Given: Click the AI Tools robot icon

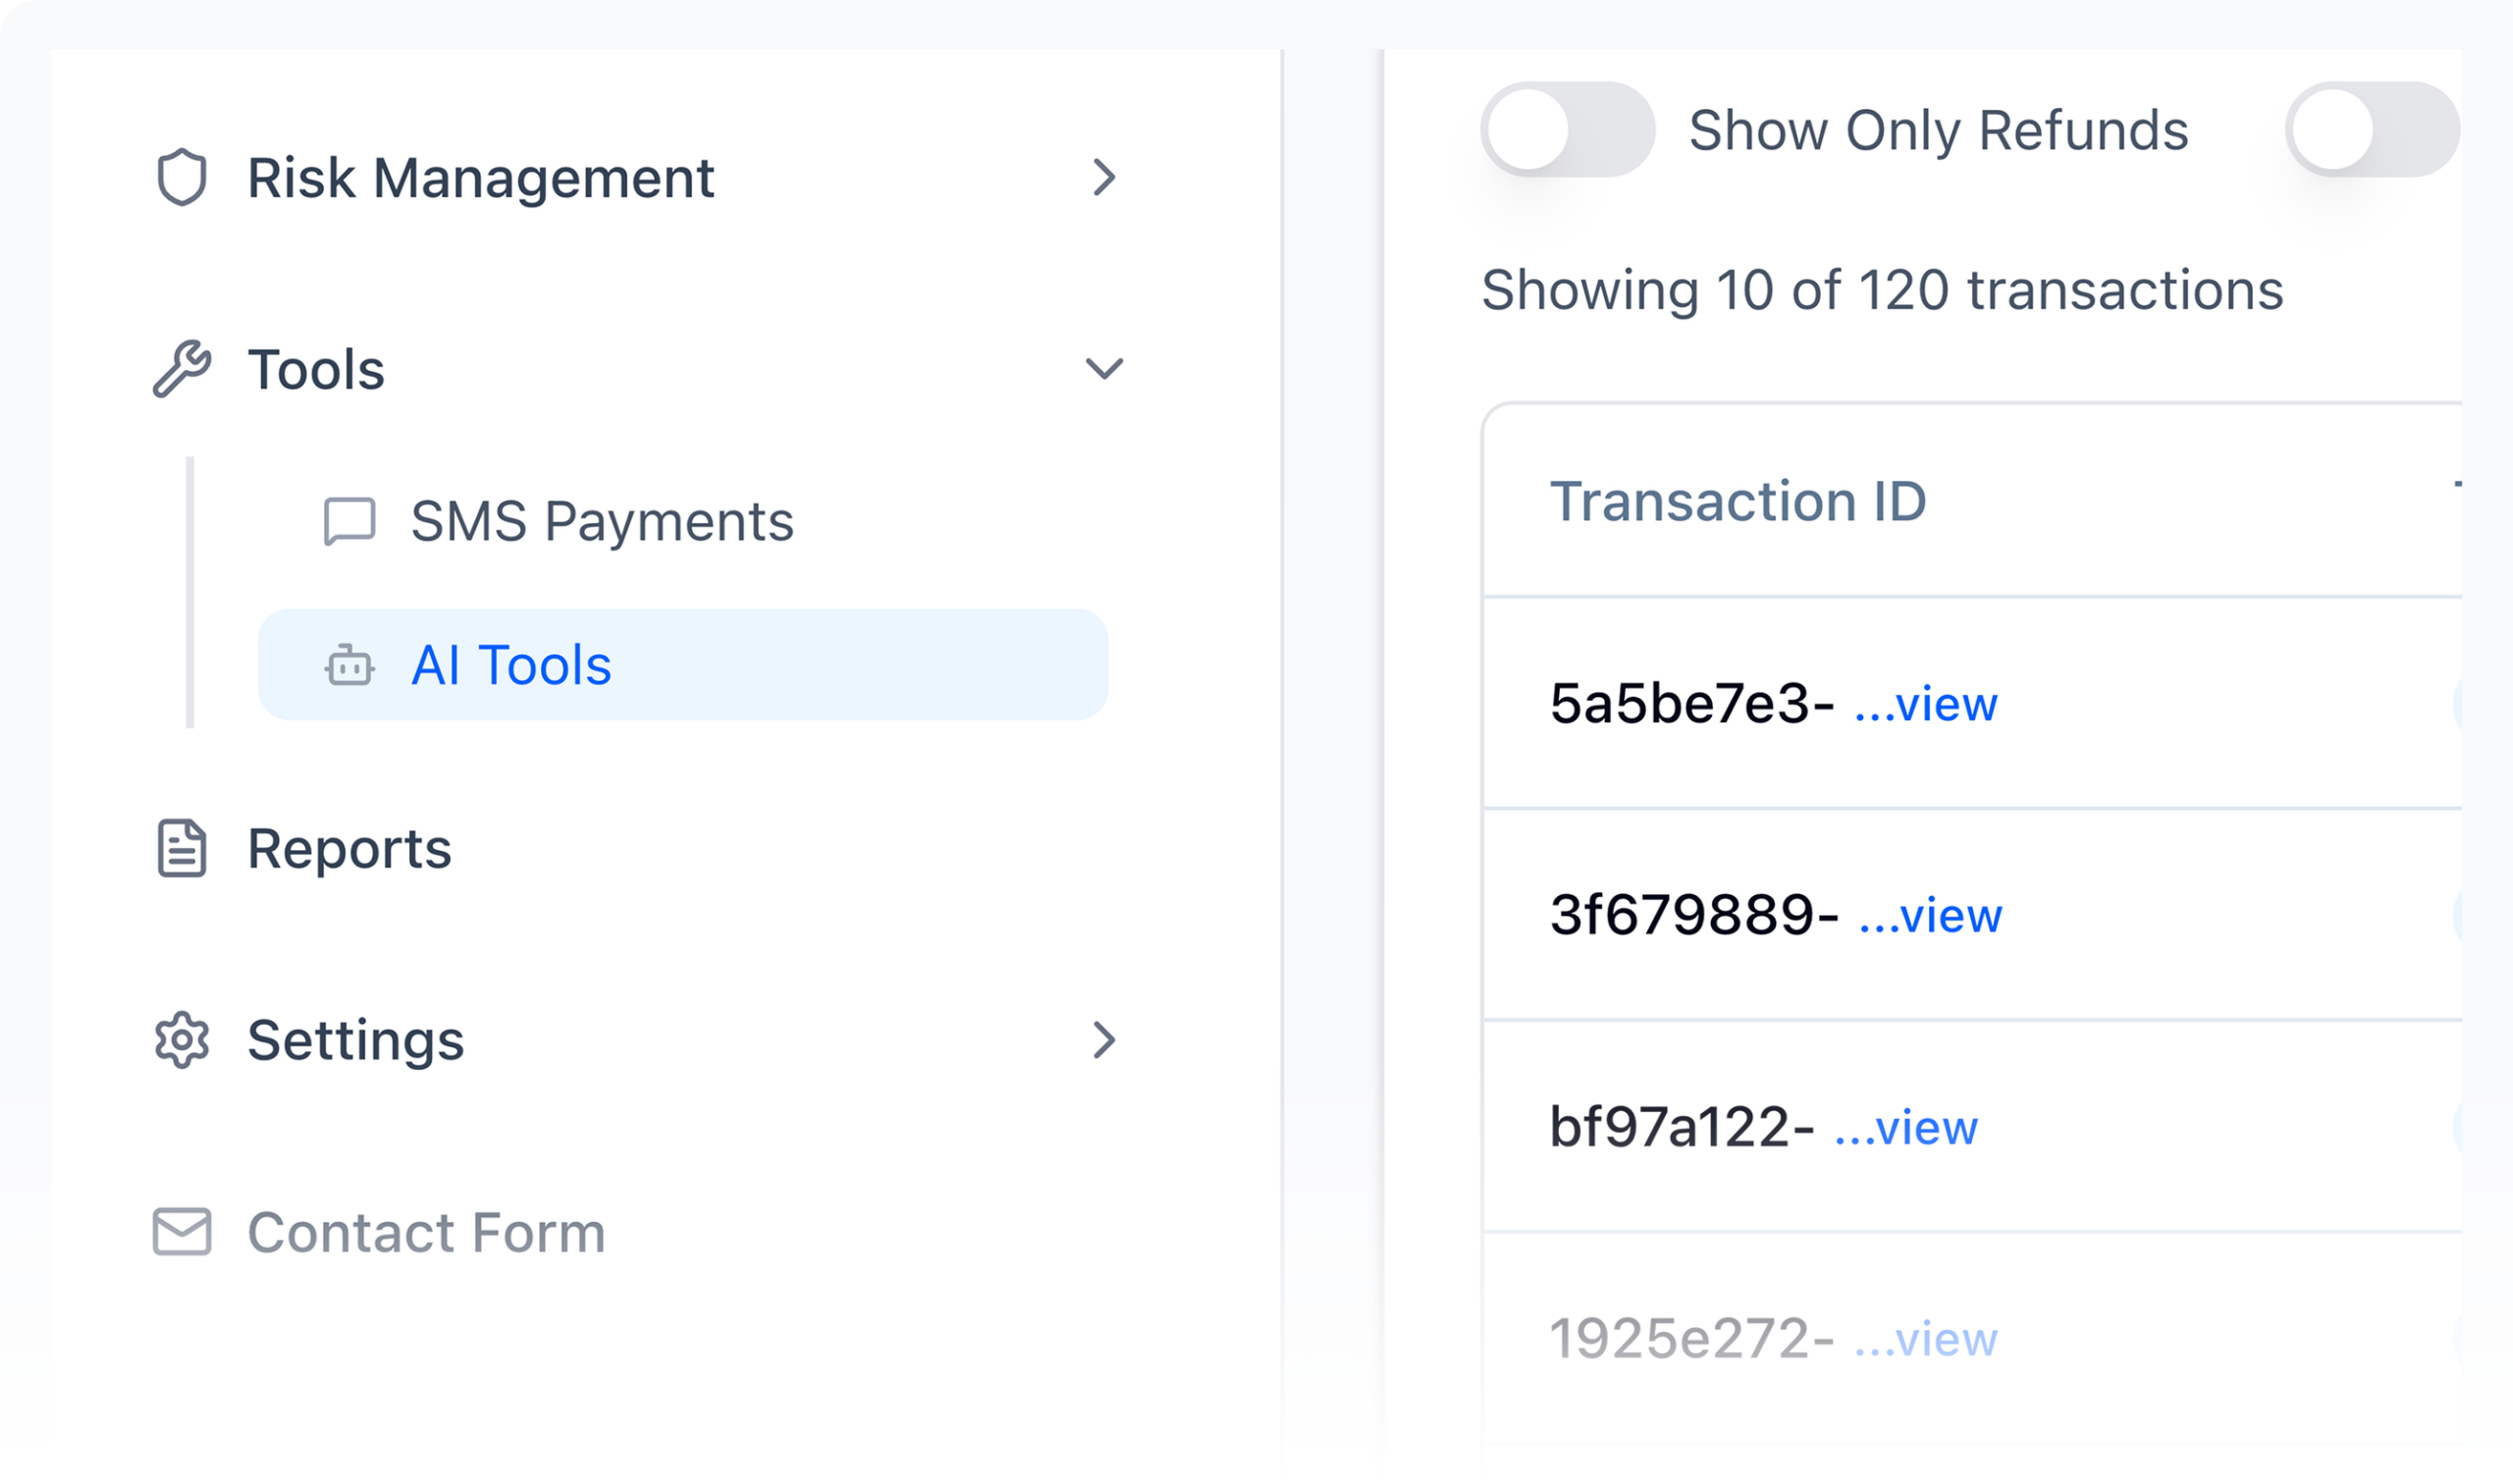Looking at the screenshot, I should [349, 666].
